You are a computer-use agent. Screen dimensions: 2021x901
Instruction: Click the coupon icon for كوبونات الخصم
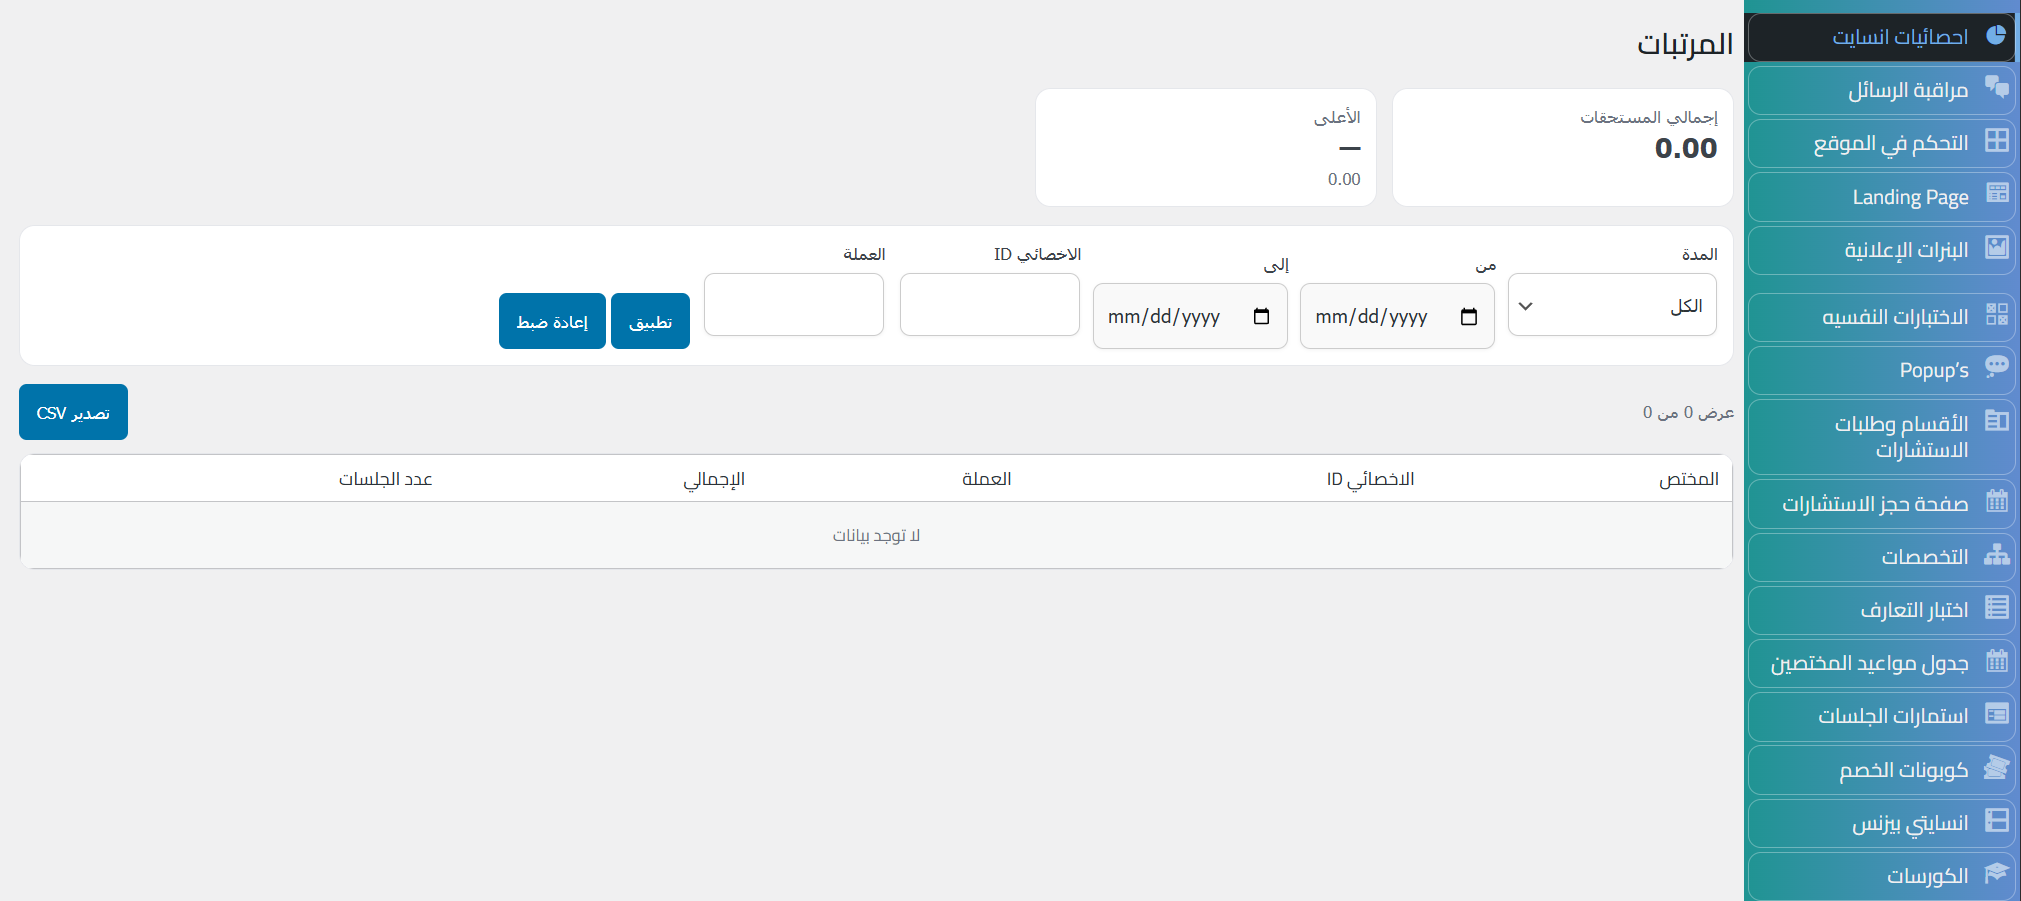(x=1996, y=768)
